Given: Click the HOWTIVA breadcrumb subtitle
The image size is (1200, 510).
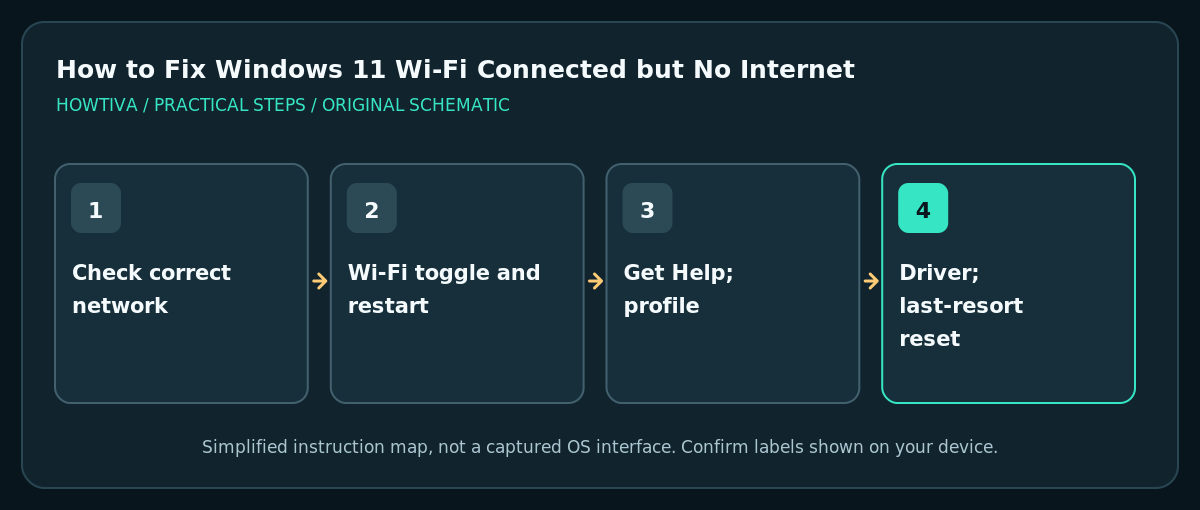Looking at the screenshot, I should (x=283, y=105).
